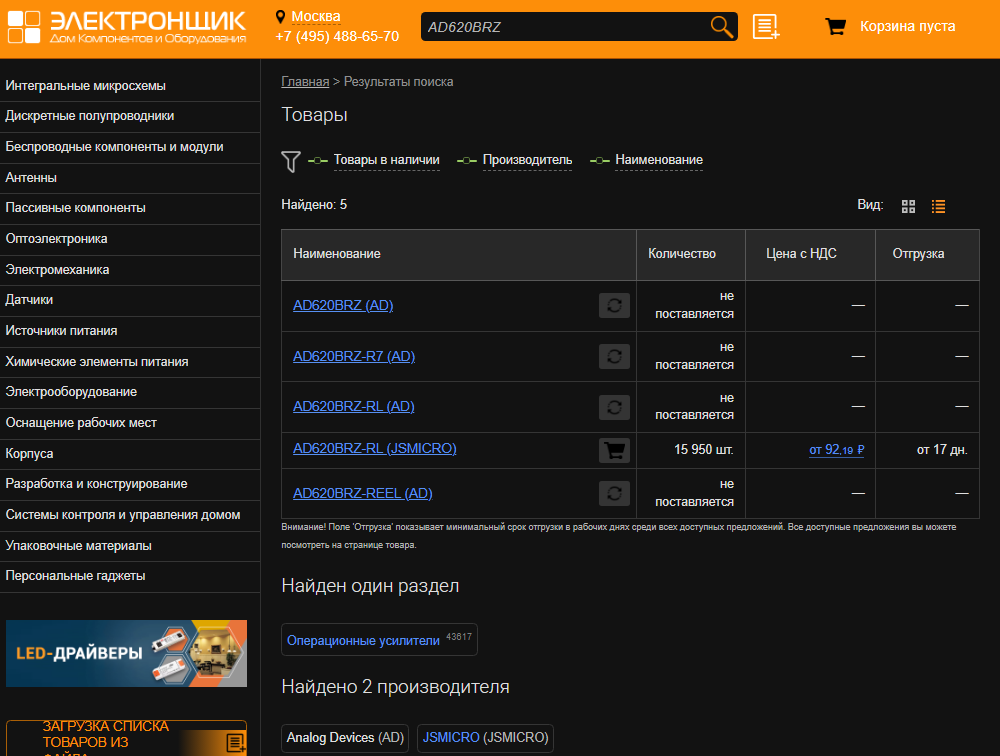
Task: Open Корпуса category
Action: pos(130,454)
